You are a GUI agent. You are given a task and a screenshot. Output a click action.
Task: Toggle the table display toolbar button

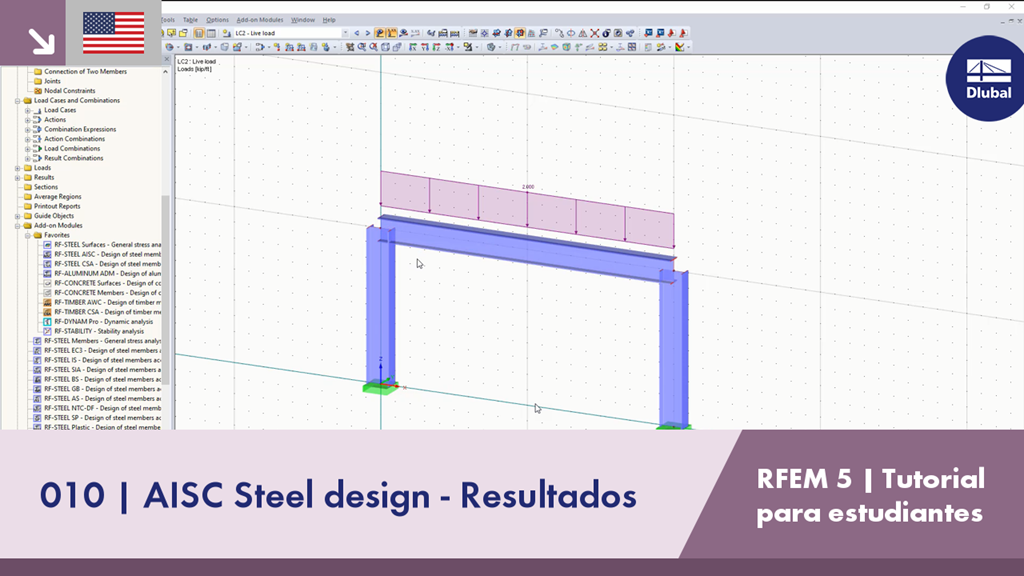(x=211, y=33)
